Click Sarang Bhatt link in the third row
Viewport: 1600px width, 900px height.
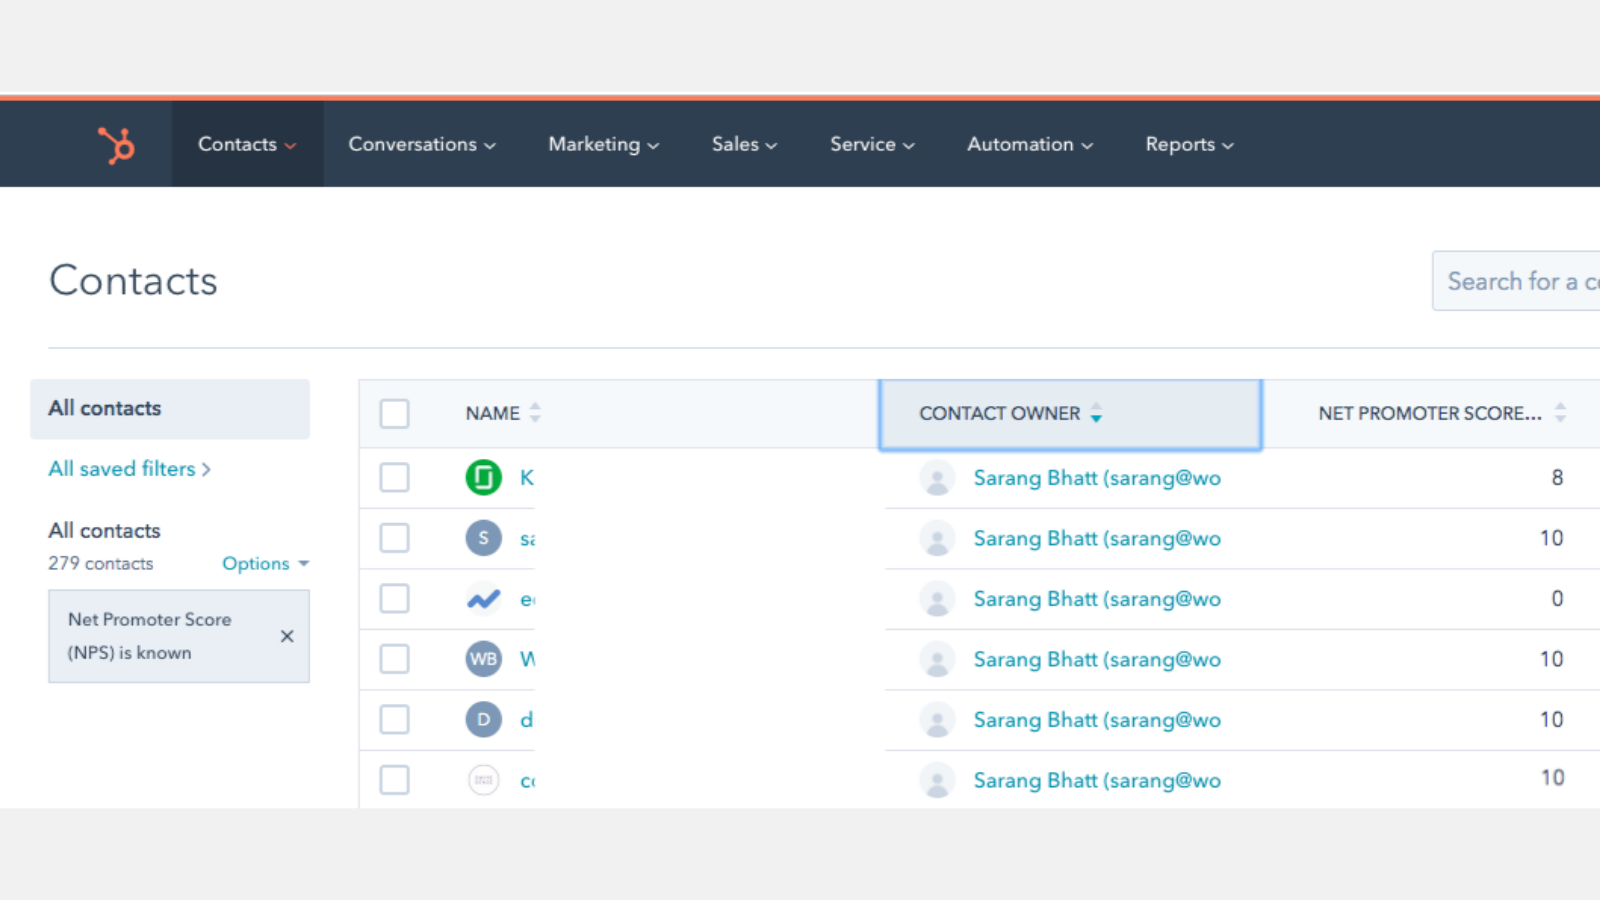(1096, 598)
